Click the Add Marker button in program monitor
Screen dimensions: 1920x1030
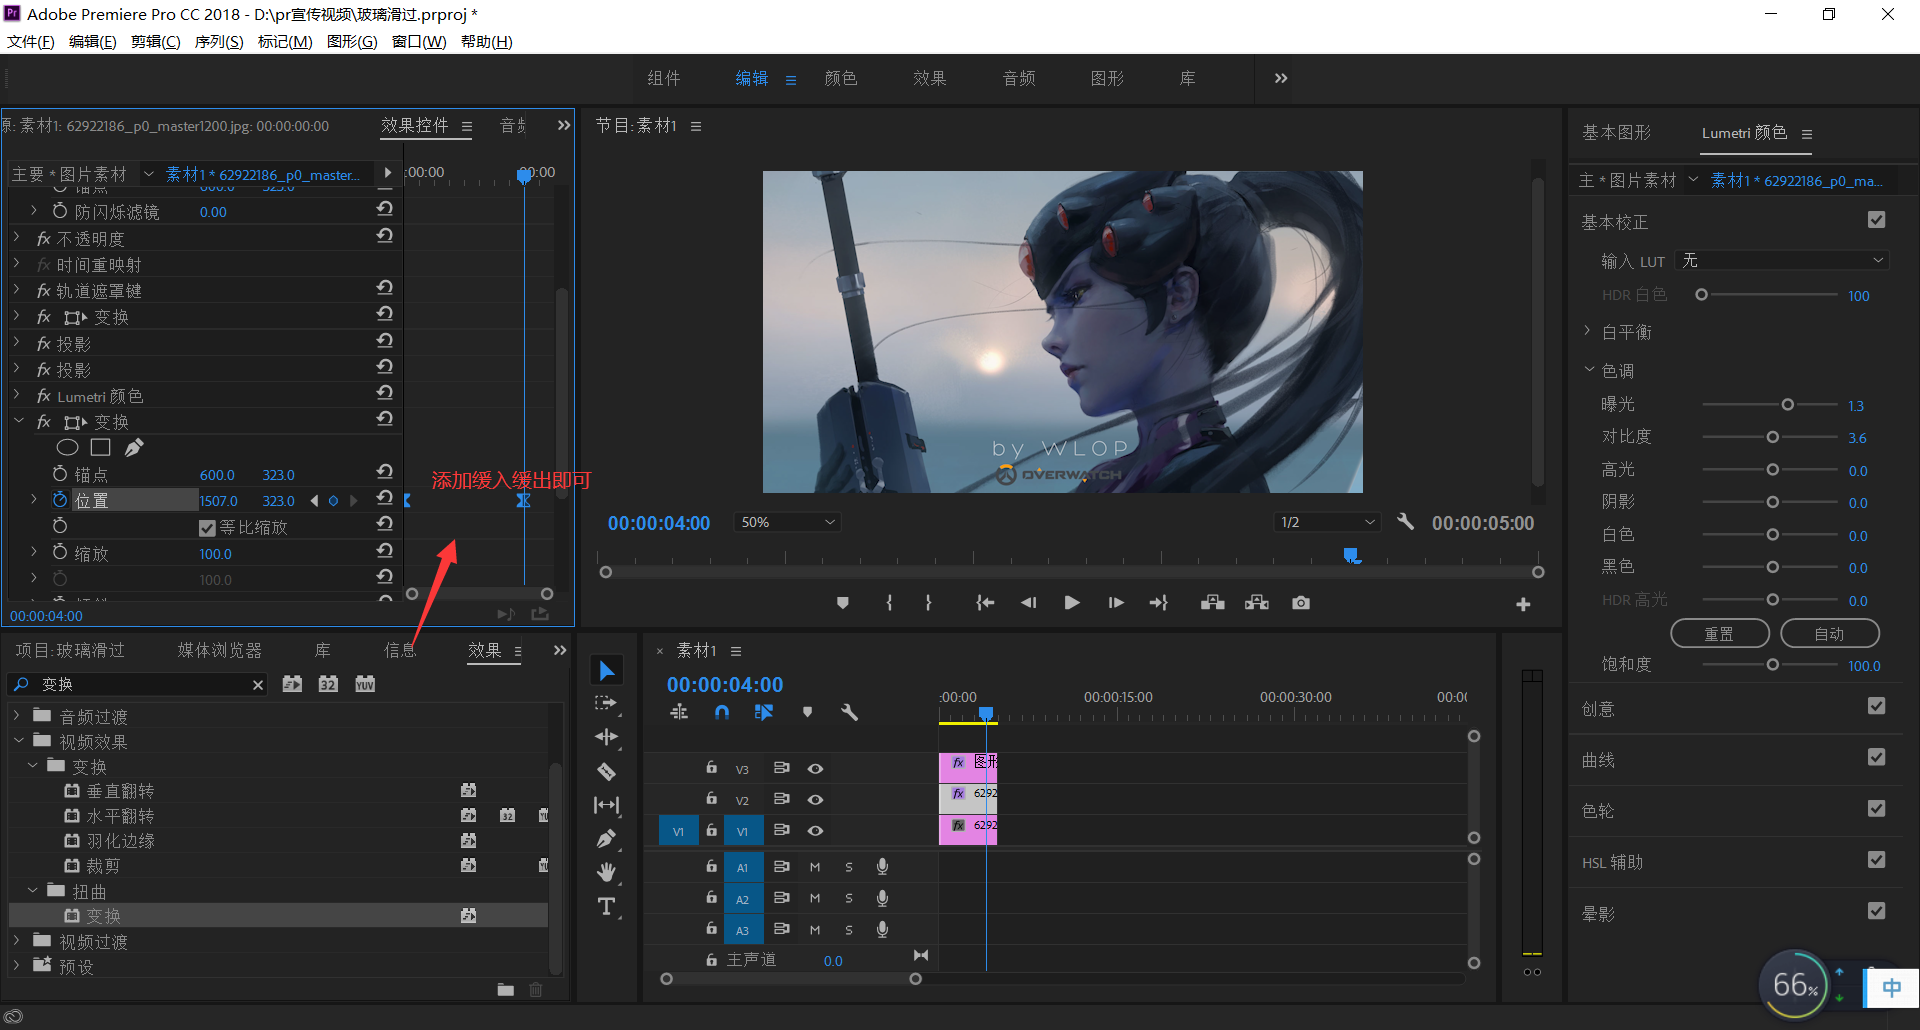(x=843, y=603)
